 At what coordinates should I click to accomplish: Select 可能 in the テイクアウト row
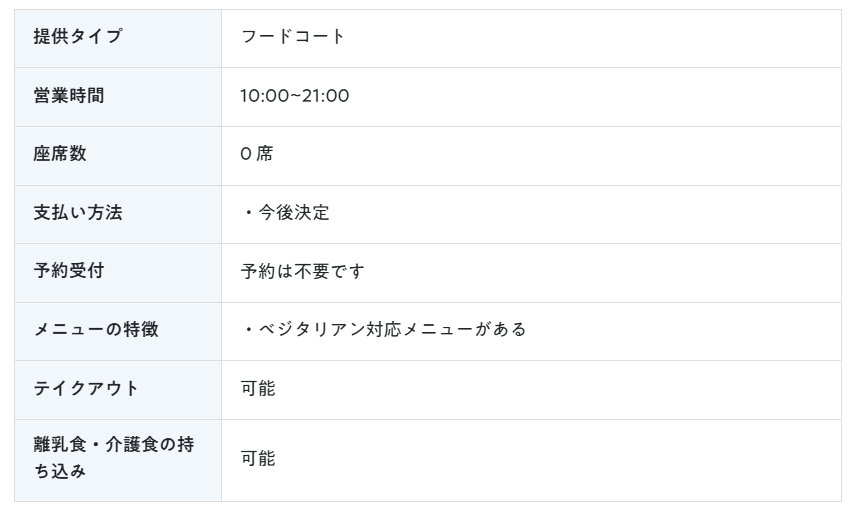[x=258, y=388]
